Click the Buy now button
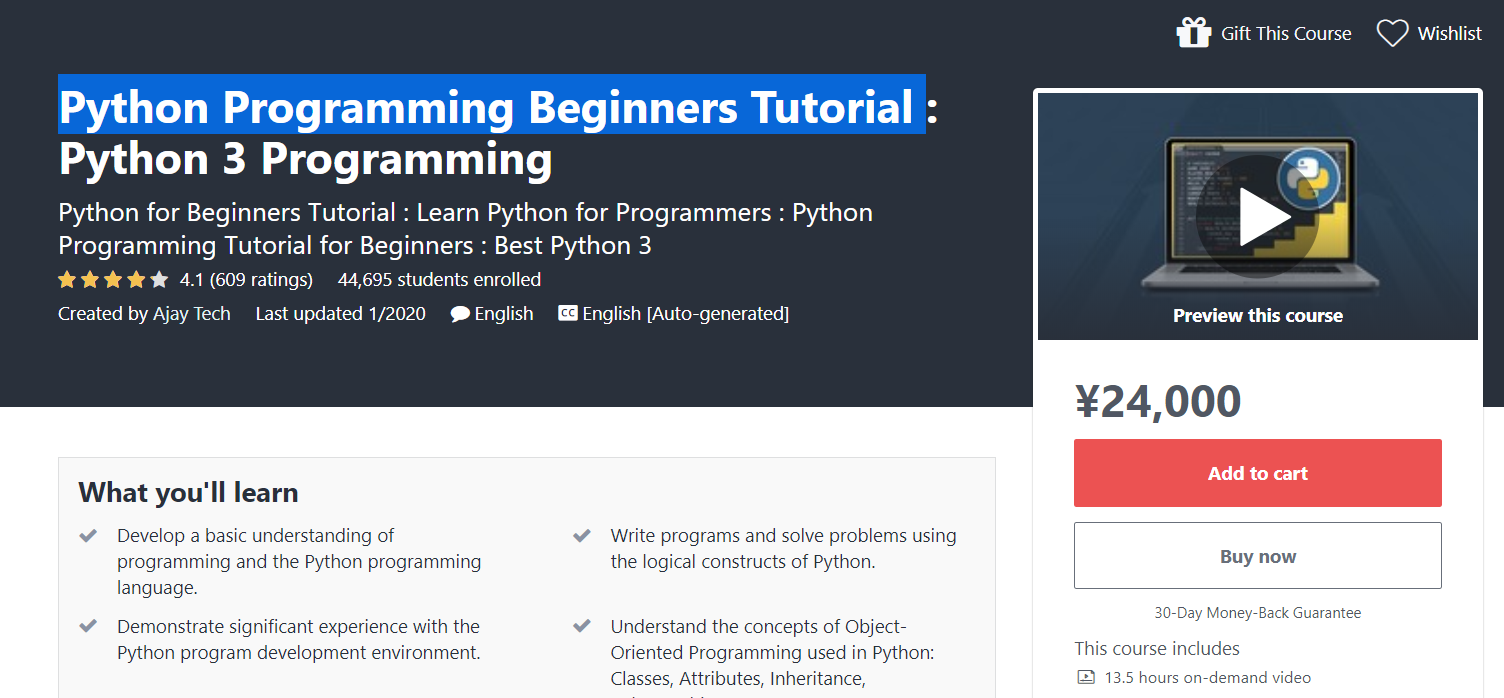1504x698 pixels. 1258,556
